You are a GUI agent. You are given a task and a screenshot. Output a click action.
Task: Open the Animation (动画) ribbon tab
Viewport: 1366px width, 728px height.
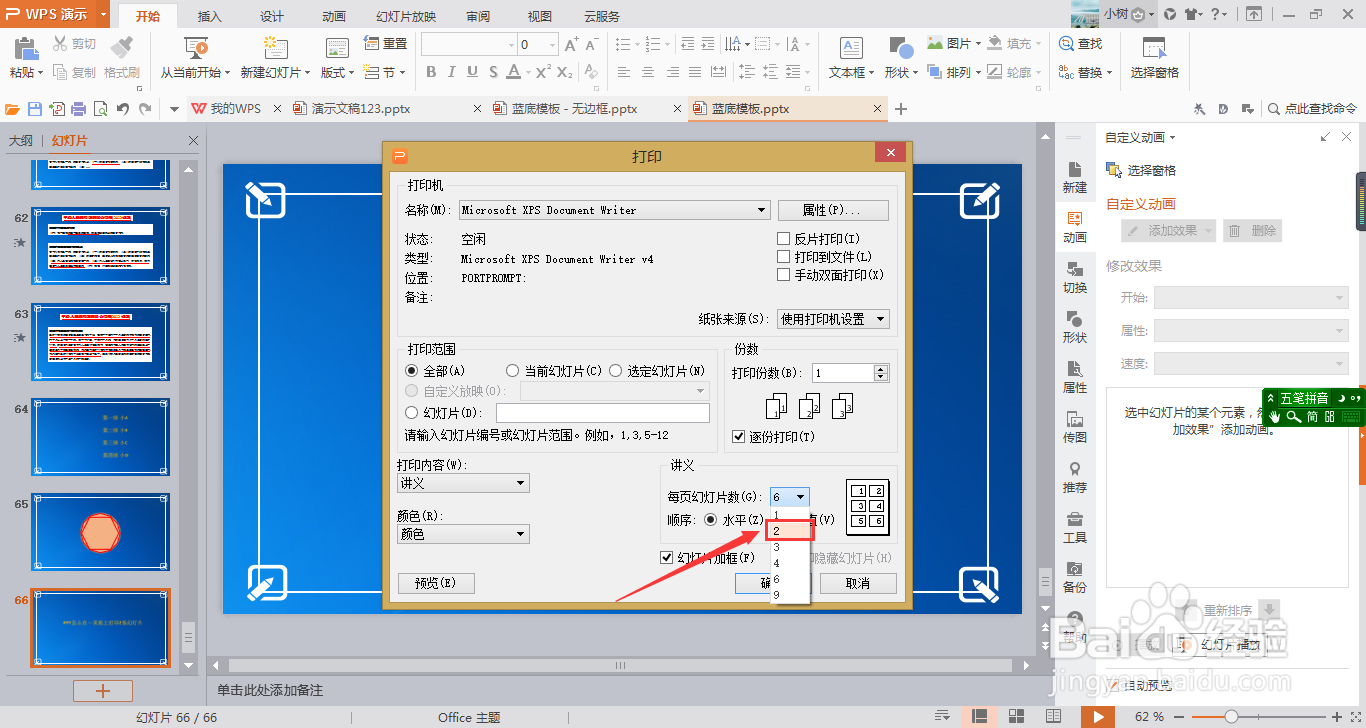pos(334,16)
